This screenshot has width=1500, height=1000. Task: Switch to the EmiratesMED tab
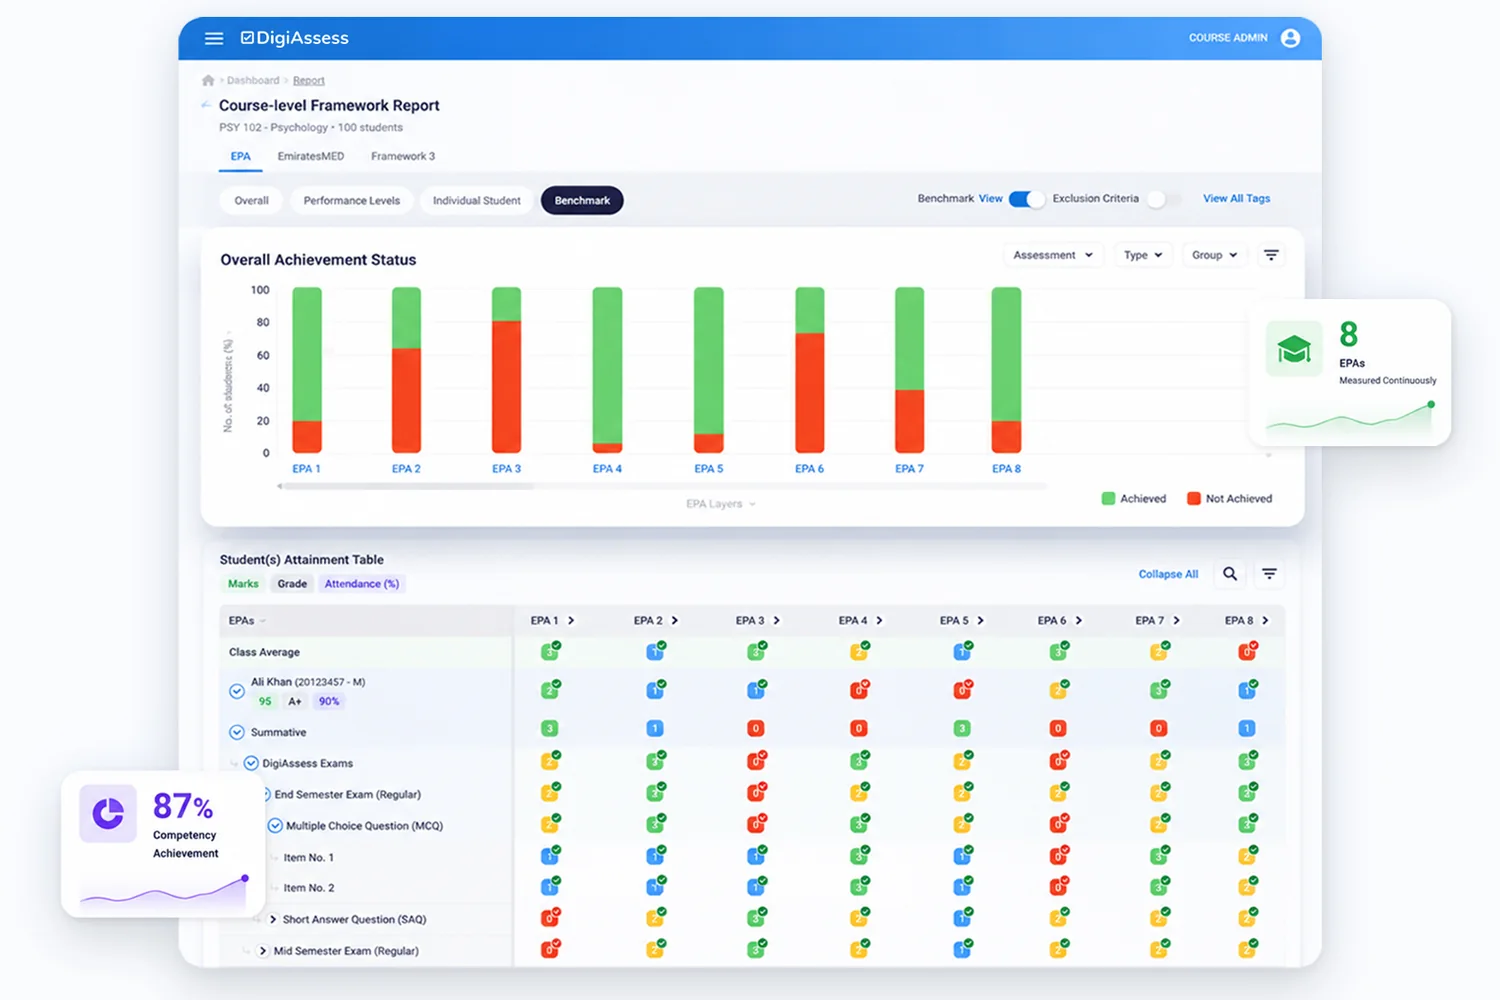tap(311, 156)
